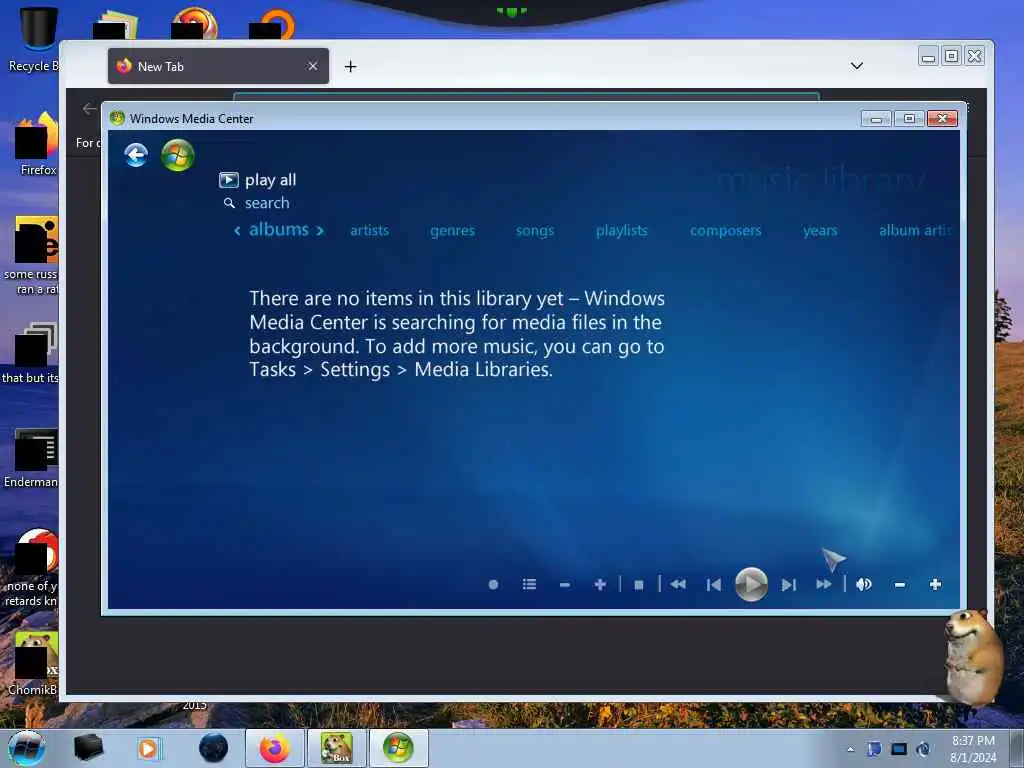Switch to the composers category

[726, 231]
